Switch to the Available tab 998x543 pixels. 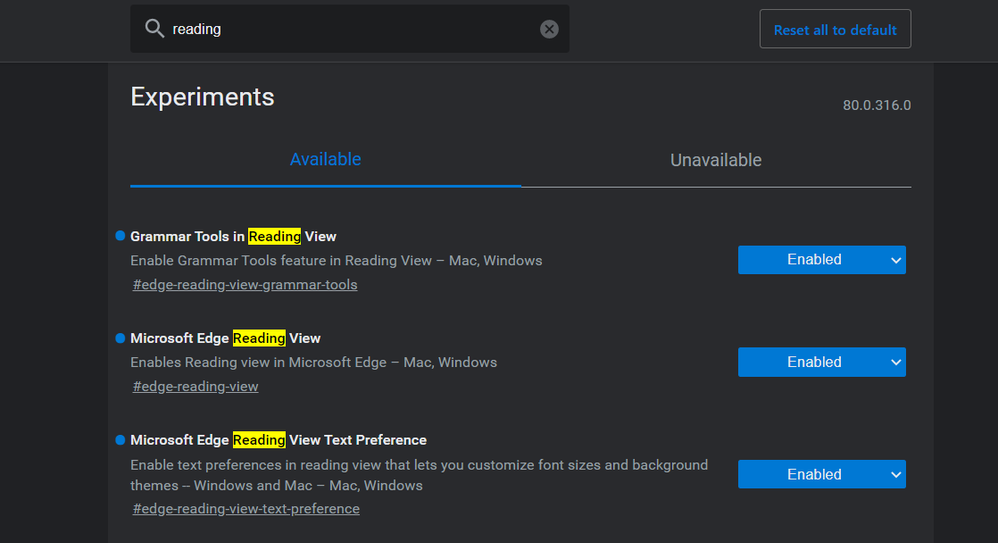(x=325, y=159)
